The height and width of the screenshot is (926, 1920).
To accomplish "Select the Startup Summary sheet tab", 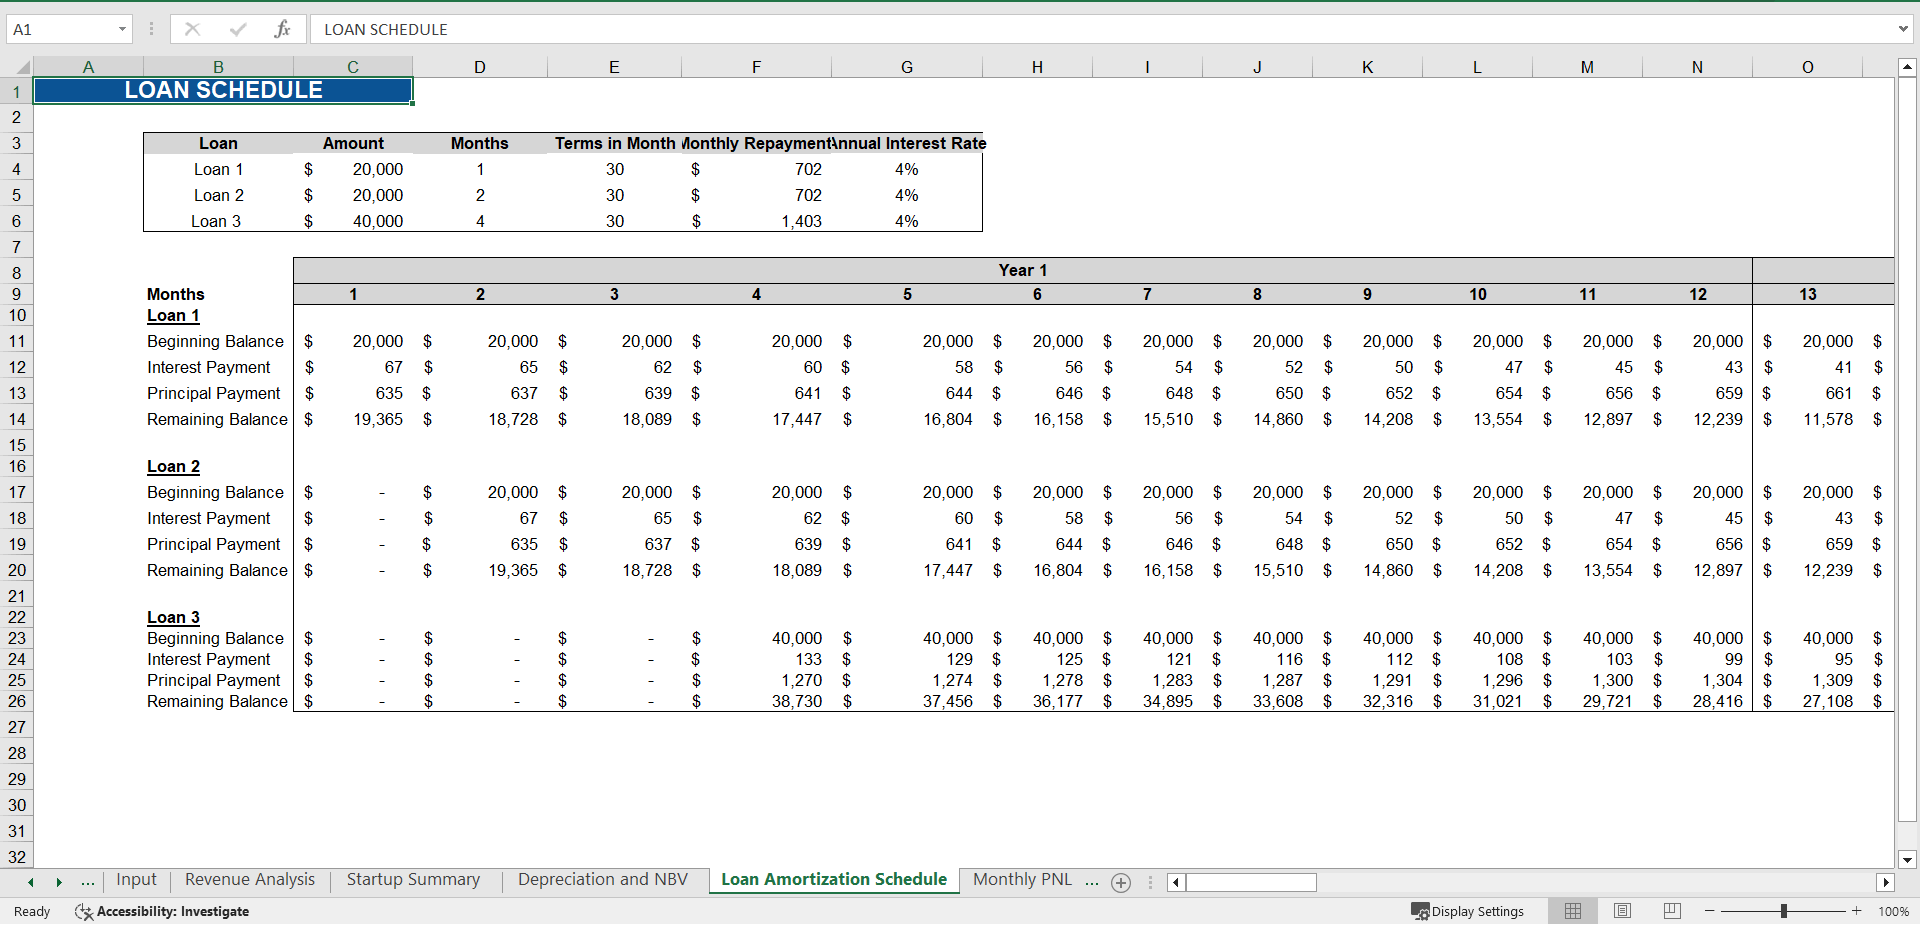I will point(413,880).
